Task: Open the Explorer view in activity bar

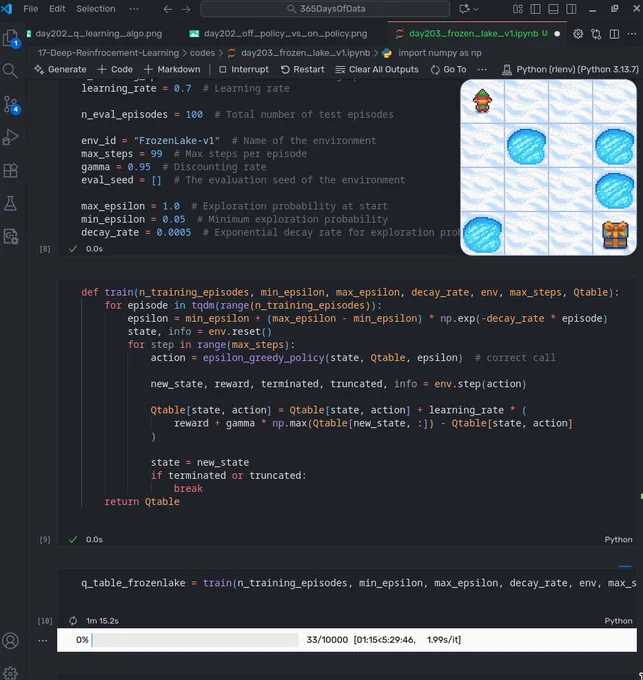Action: (x=10, y=38)
